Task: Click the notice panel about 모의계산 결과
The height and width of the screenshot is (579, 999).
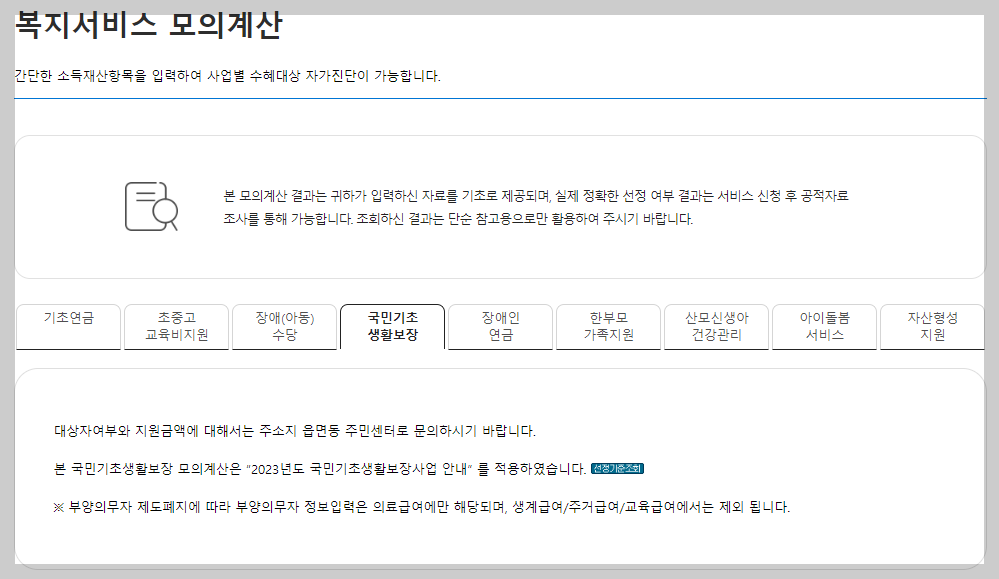Action: pos(500,205)
